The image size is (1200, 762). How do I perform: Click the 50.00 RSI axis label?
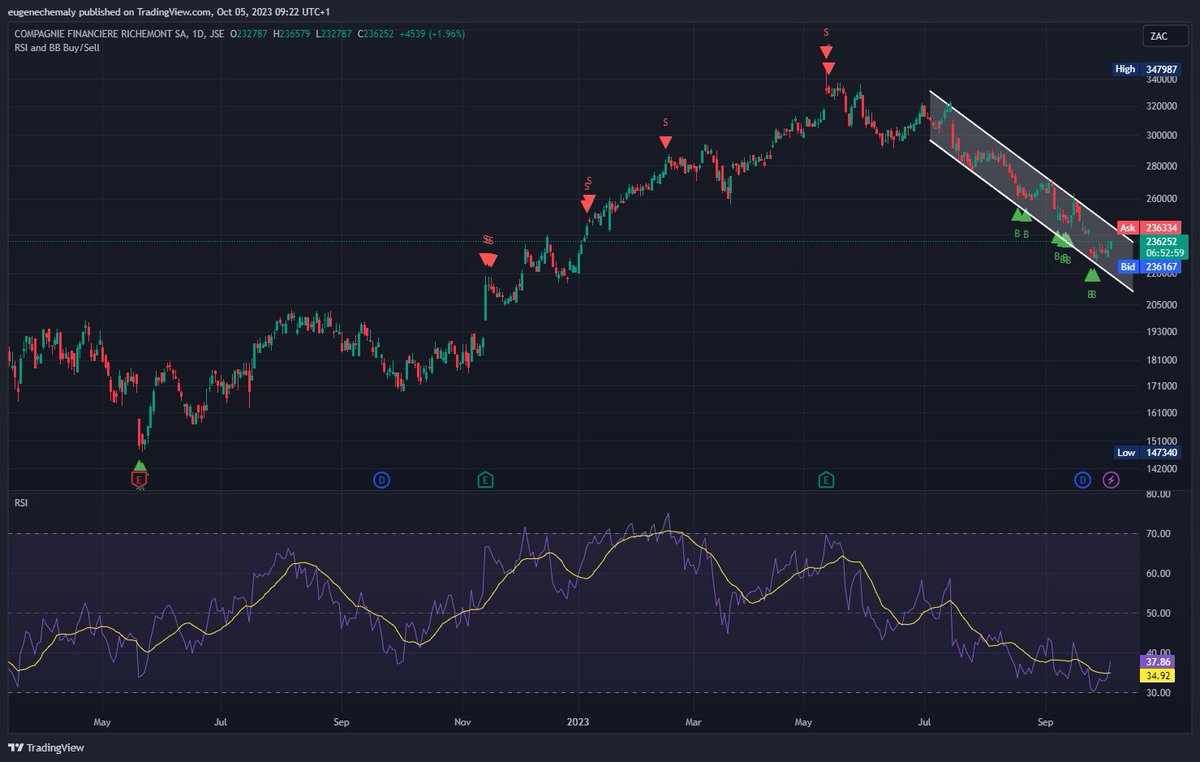[x=1158, y=613]
